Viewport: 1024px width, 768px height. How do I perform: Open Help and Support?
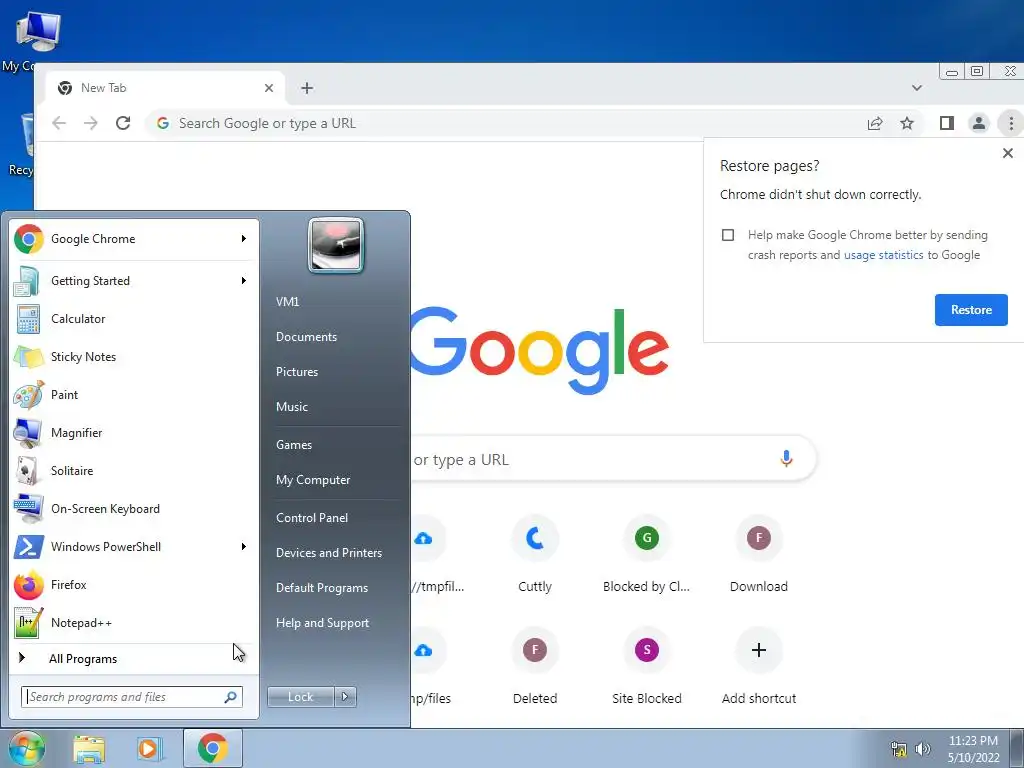point(322,623)
